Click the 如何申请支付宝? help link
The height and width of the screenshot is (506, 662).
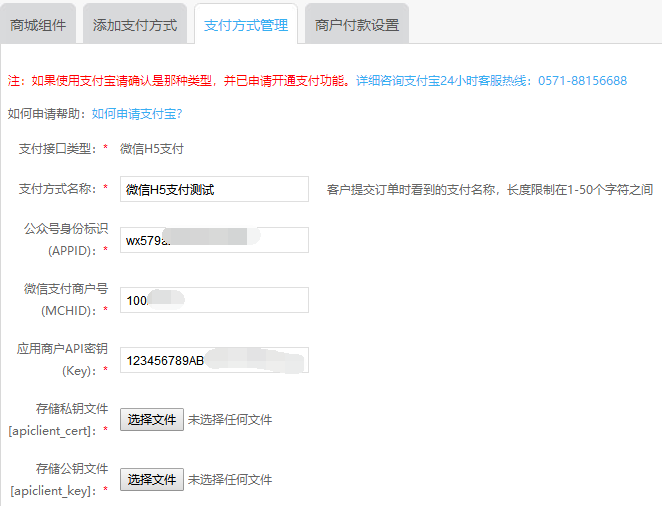click(137, 114)
